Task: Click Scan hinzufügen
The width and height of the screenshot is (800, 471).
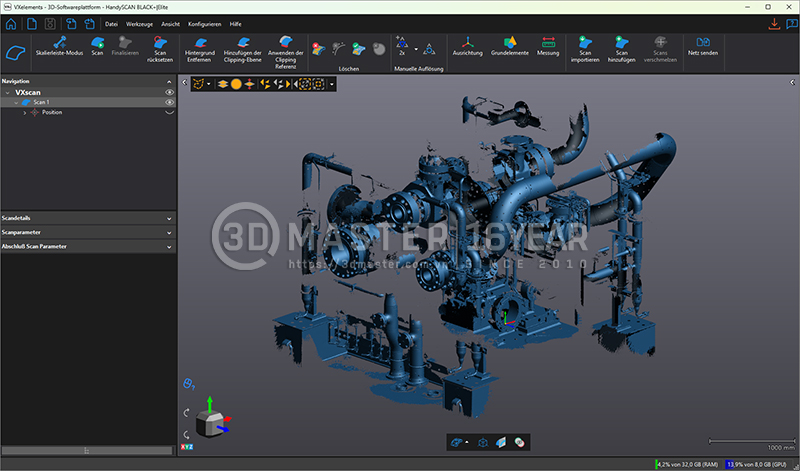Action: tap(621, 49)
